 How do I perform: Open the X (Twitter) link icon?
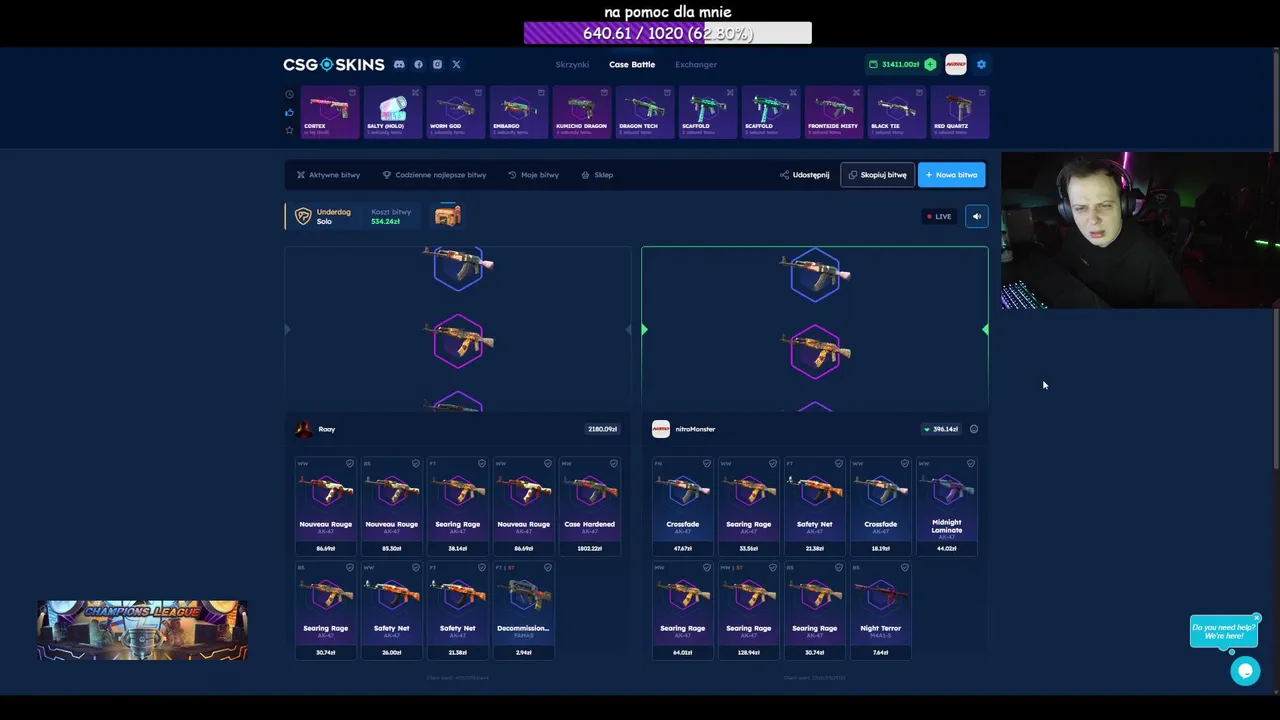click(456, 64)
